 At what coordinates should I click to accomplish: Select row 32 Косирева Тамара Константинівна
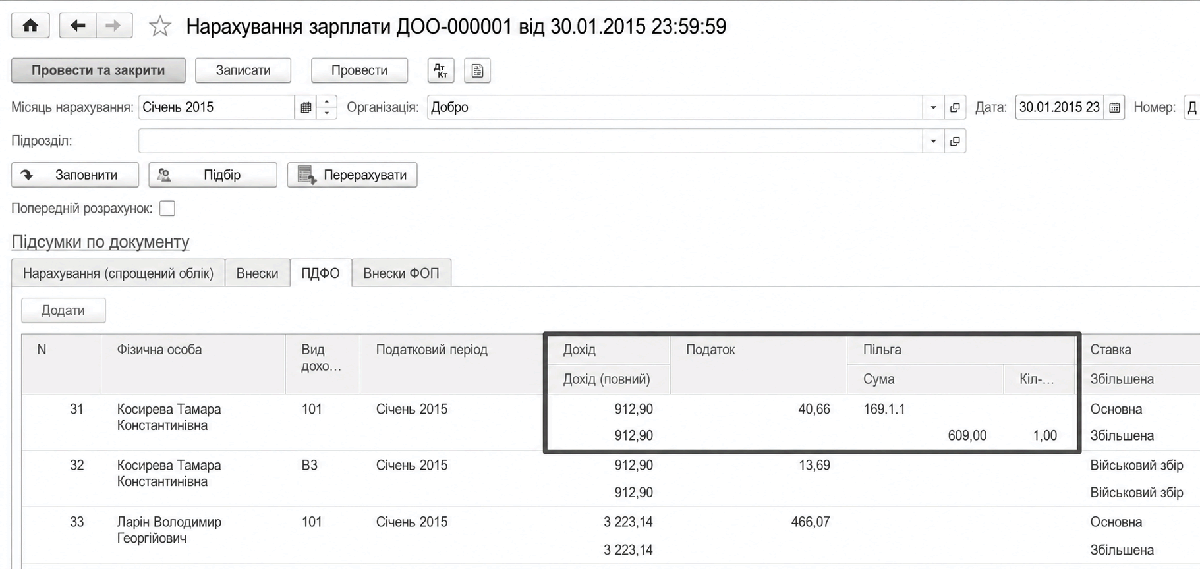[x=610, y=478]
